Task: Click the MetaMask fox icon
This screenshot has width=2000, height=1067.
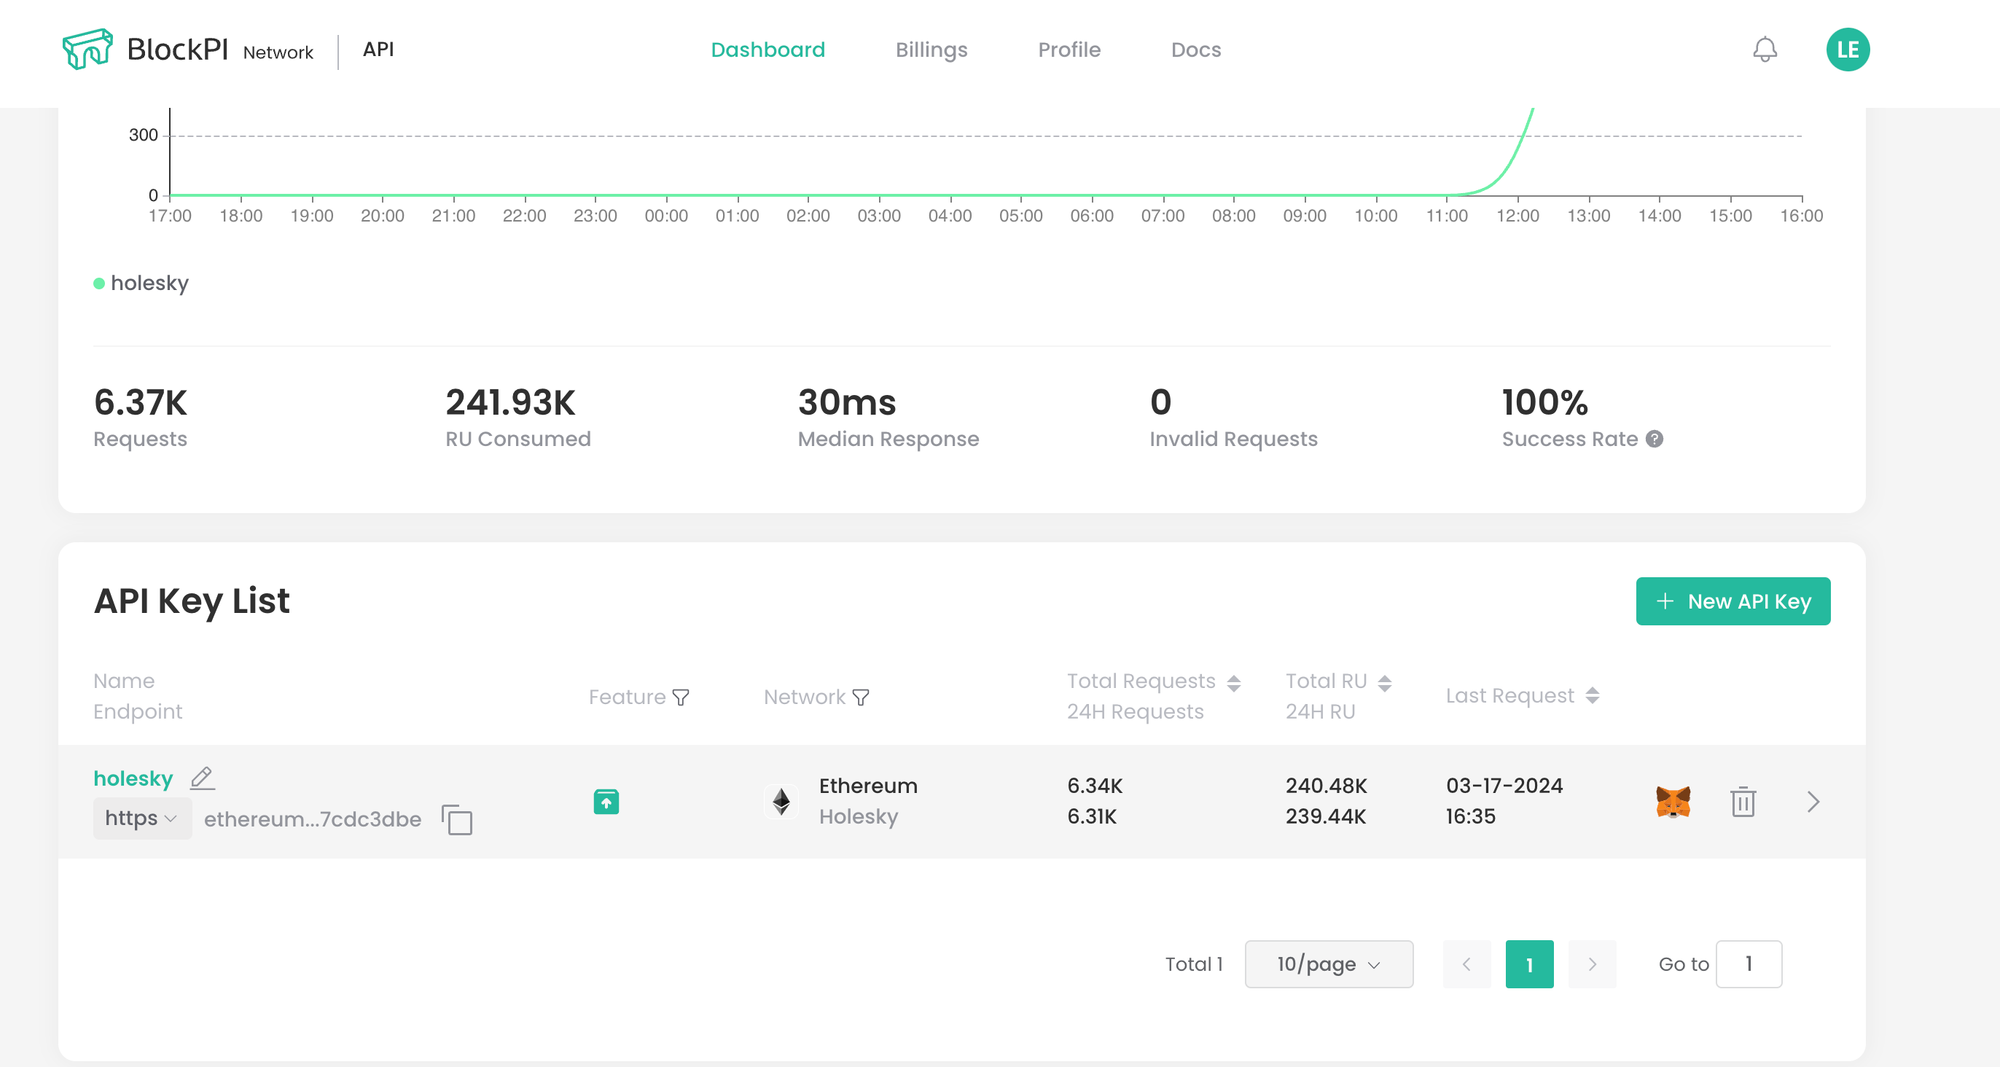Action: click(x=1672, y=802)
